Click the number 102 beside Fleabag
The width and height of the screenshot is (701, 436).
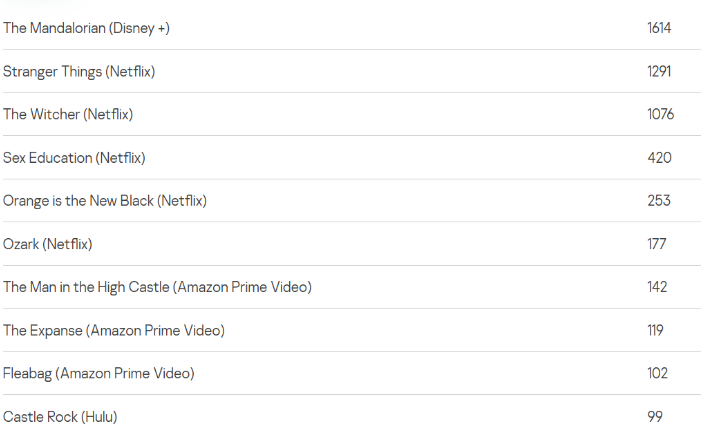click(x=656, y=373)
